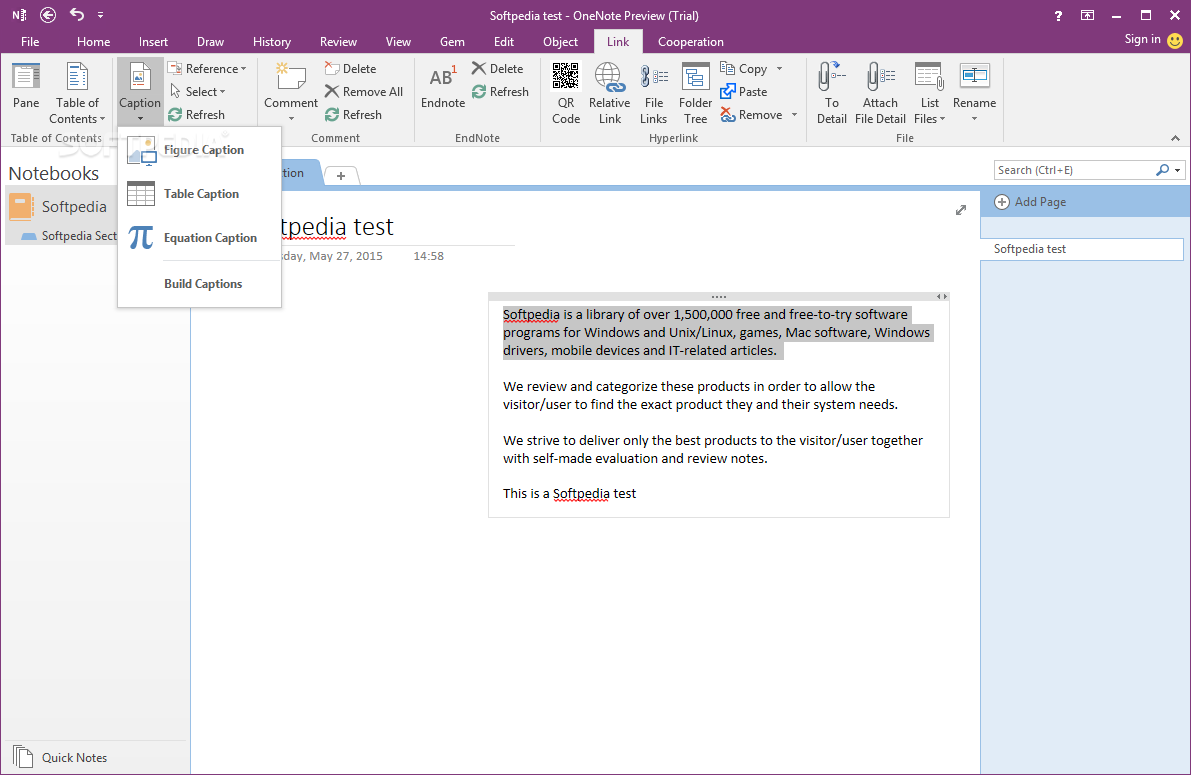Switch to the Home tab
1191x775 pixels.
tap(93, 42)
